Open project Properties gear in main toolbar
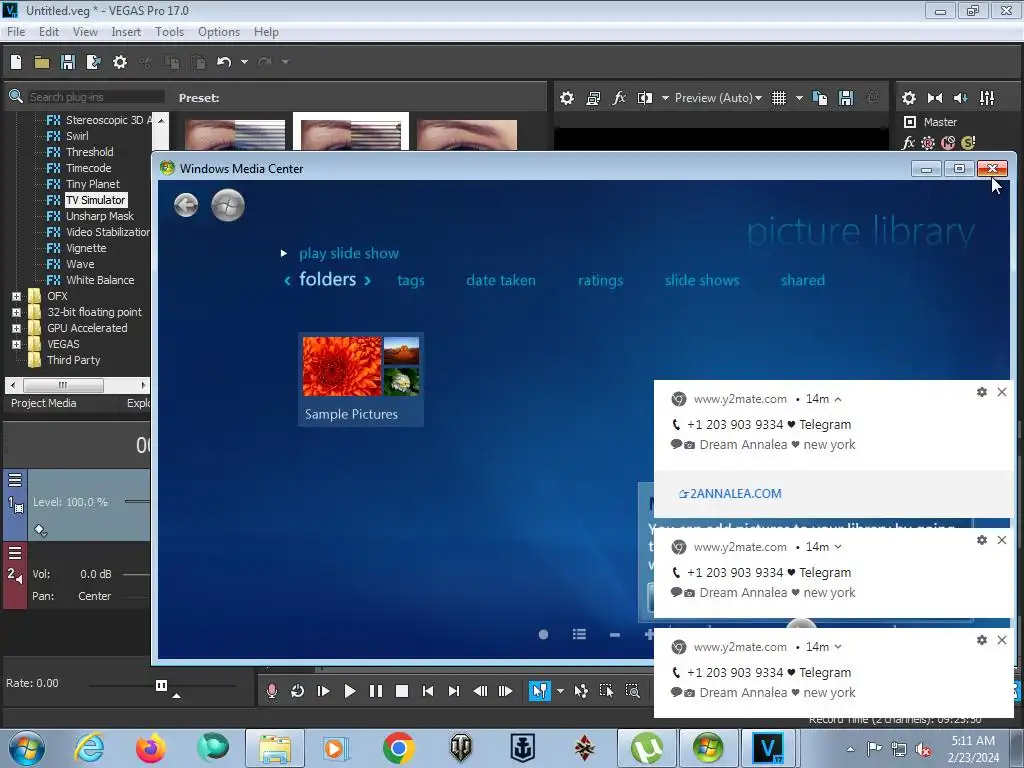 pyautogui.click(x=120, y=62)
